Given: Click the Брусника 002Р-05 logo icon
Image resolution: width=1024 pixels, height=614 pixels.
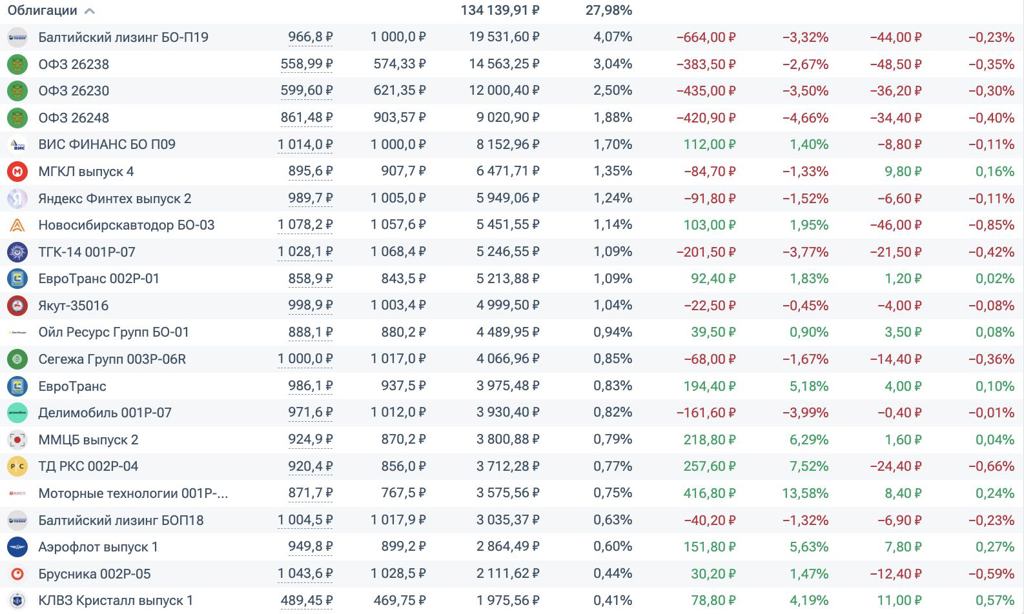Looking at the screenshot, I should point(17,574).
